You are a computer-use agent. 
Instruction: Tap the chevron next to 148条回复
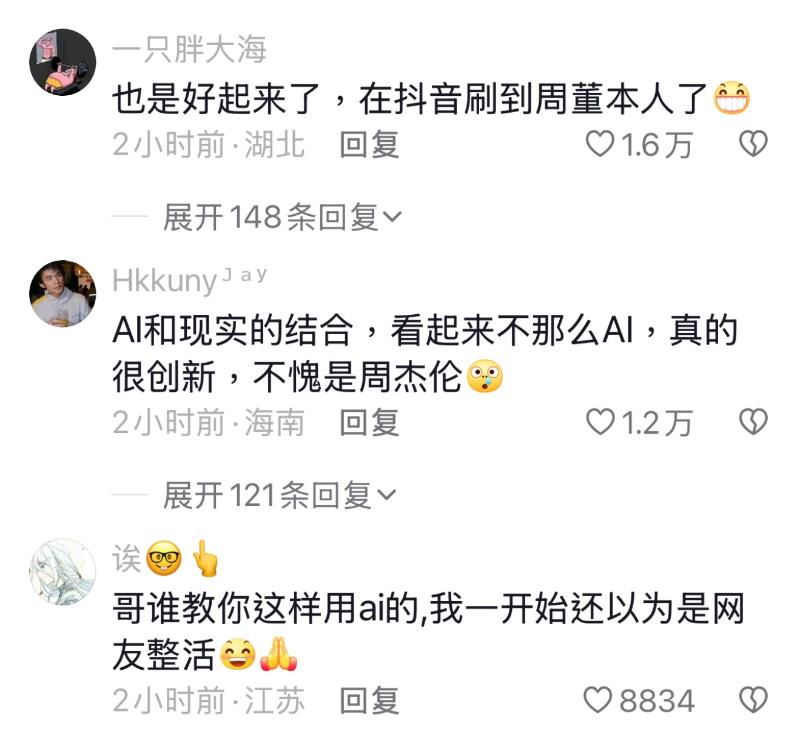[392, 217]
